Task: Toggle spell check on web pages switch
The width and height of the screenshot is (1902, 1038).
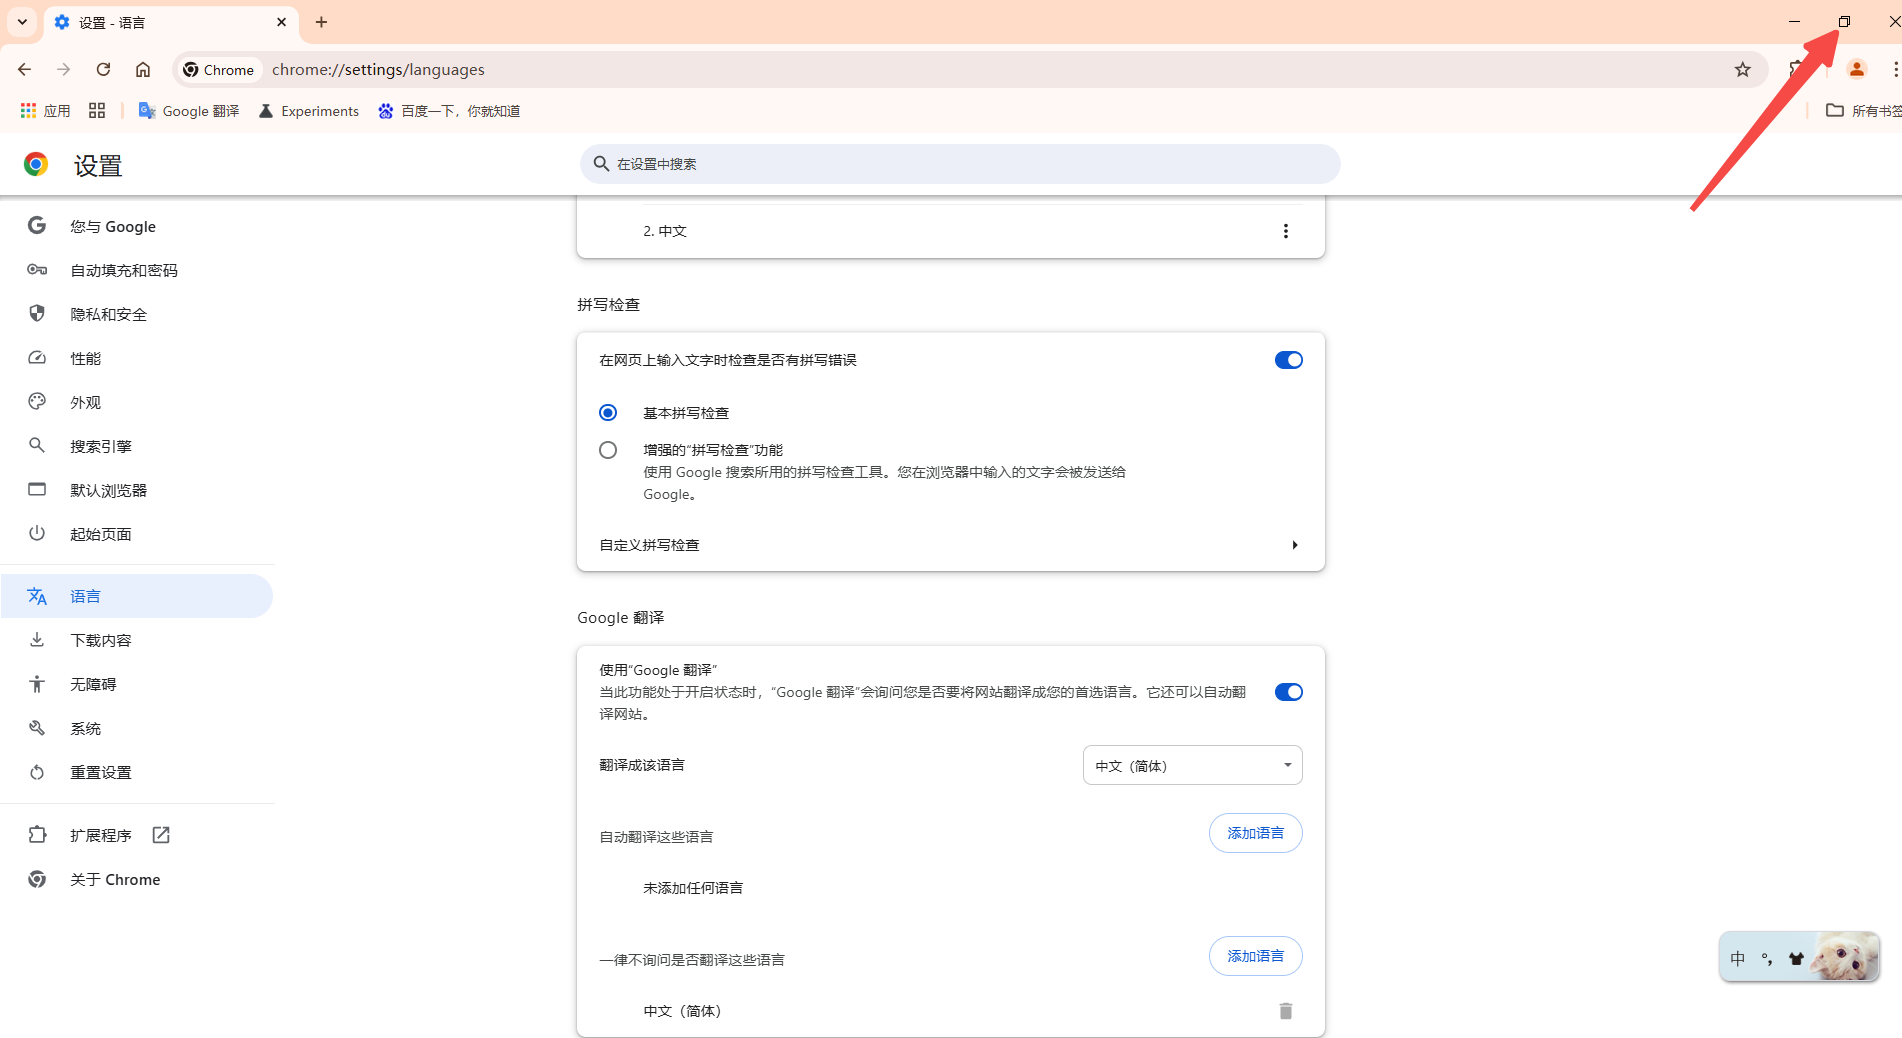Action: click(x=1288, y=360)
